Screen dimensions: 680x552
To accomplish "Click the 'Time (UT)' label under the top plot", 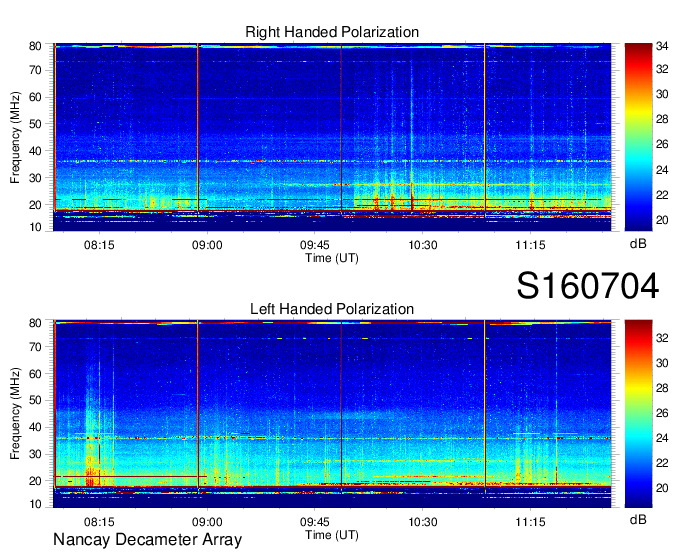I will [x=332, y=258].
